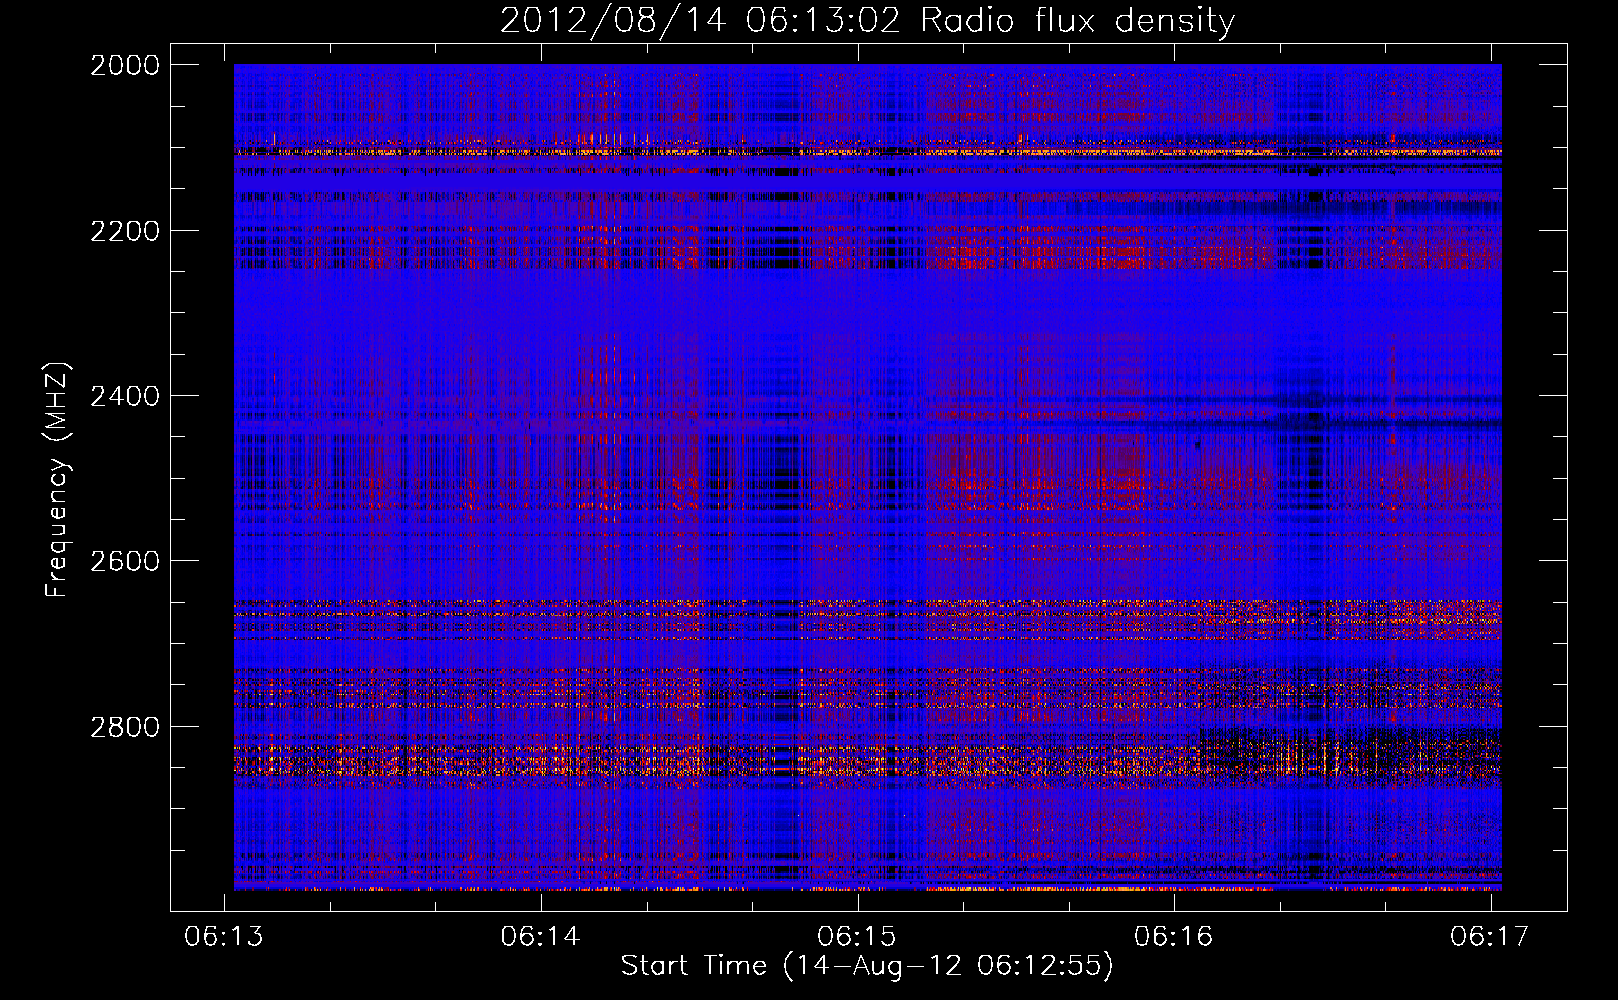Screen dimensions: 1618x1000
Task: Click the 06:17 time tick label
Action: pyautogui.click(x=1490, y=936)
